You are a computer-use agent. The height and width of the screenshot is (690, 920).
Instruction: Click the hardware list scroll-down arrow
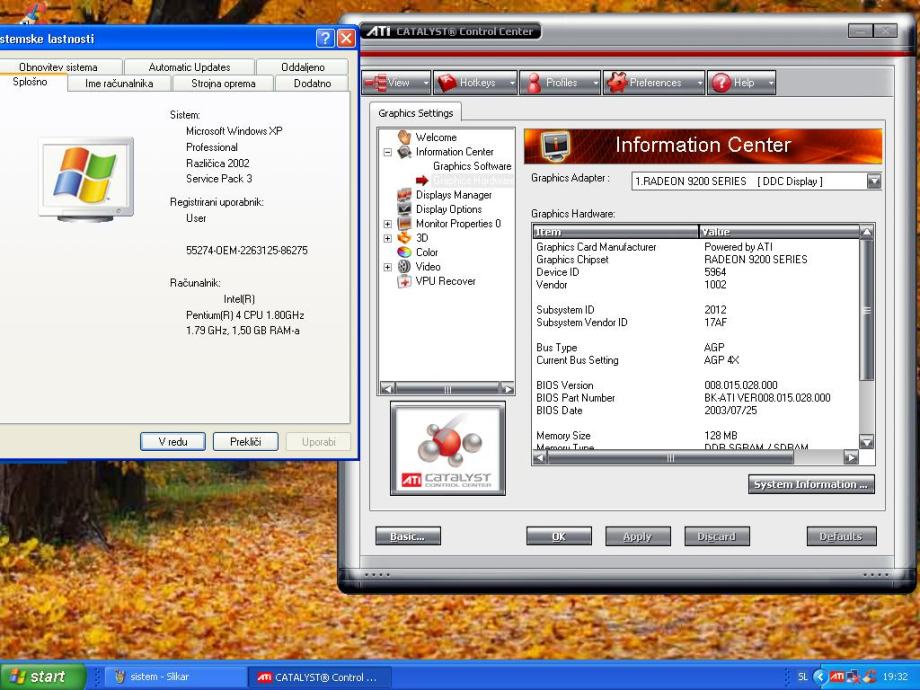click(867, 441)
